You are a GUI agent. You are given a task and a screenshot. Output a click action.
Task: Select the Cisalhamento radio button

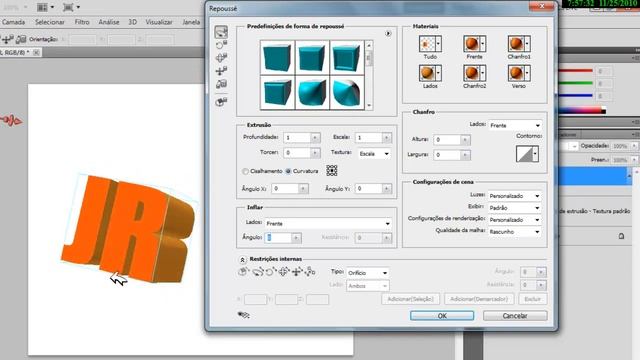pos(245,171)
